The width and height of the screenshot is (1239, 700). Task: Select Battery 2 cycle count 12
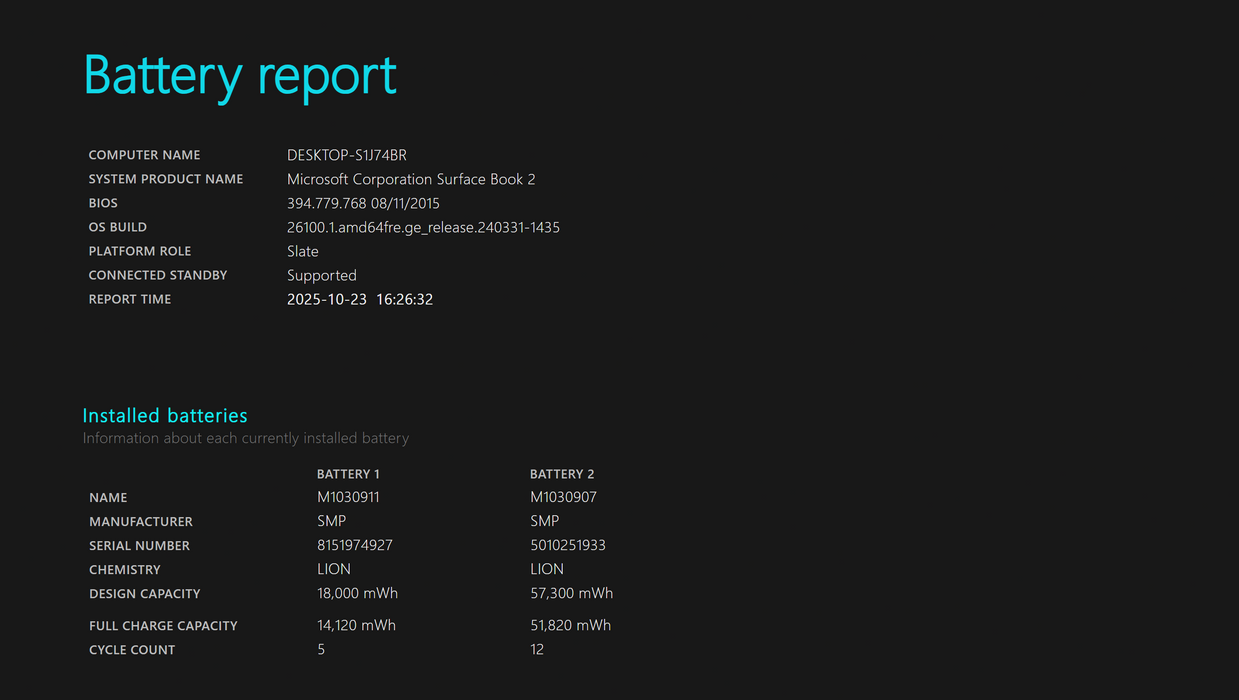(x=537, y=649)
